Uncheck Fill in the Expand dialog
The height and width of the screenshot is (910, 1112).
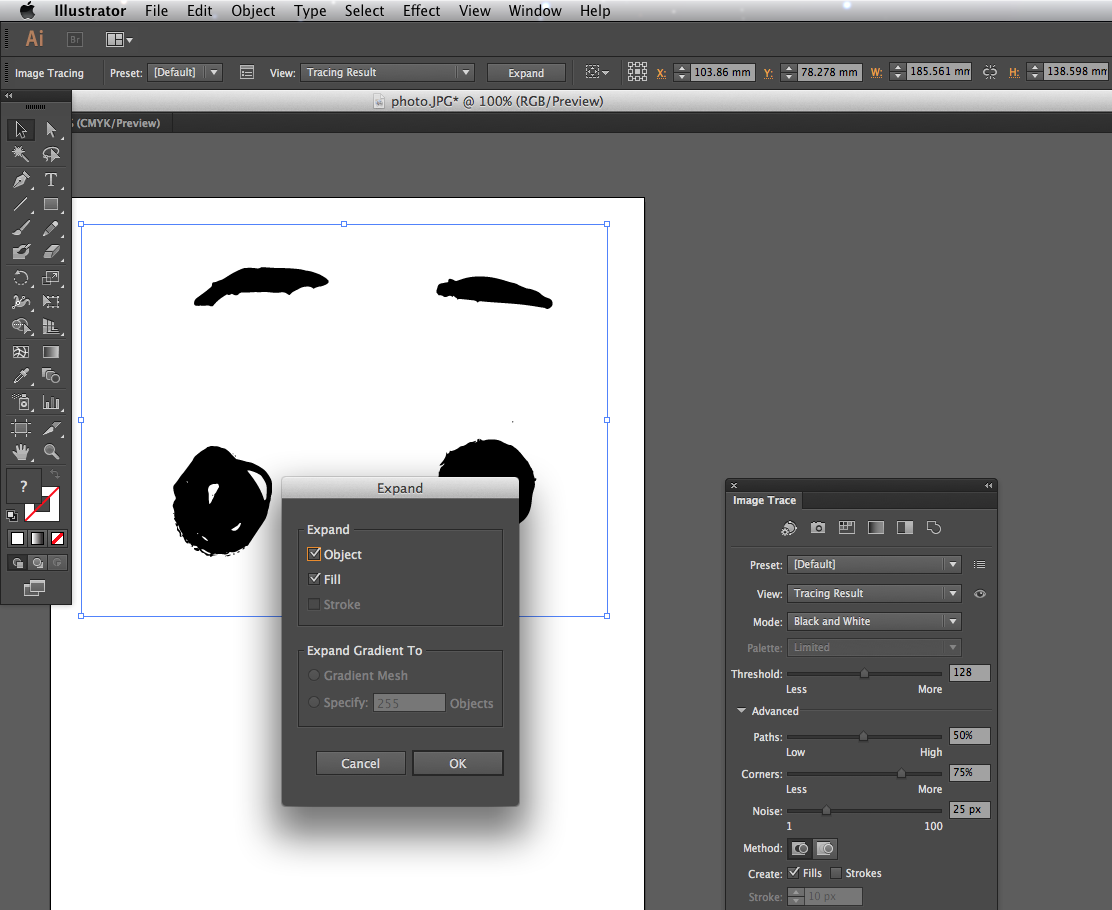[313, 579]
